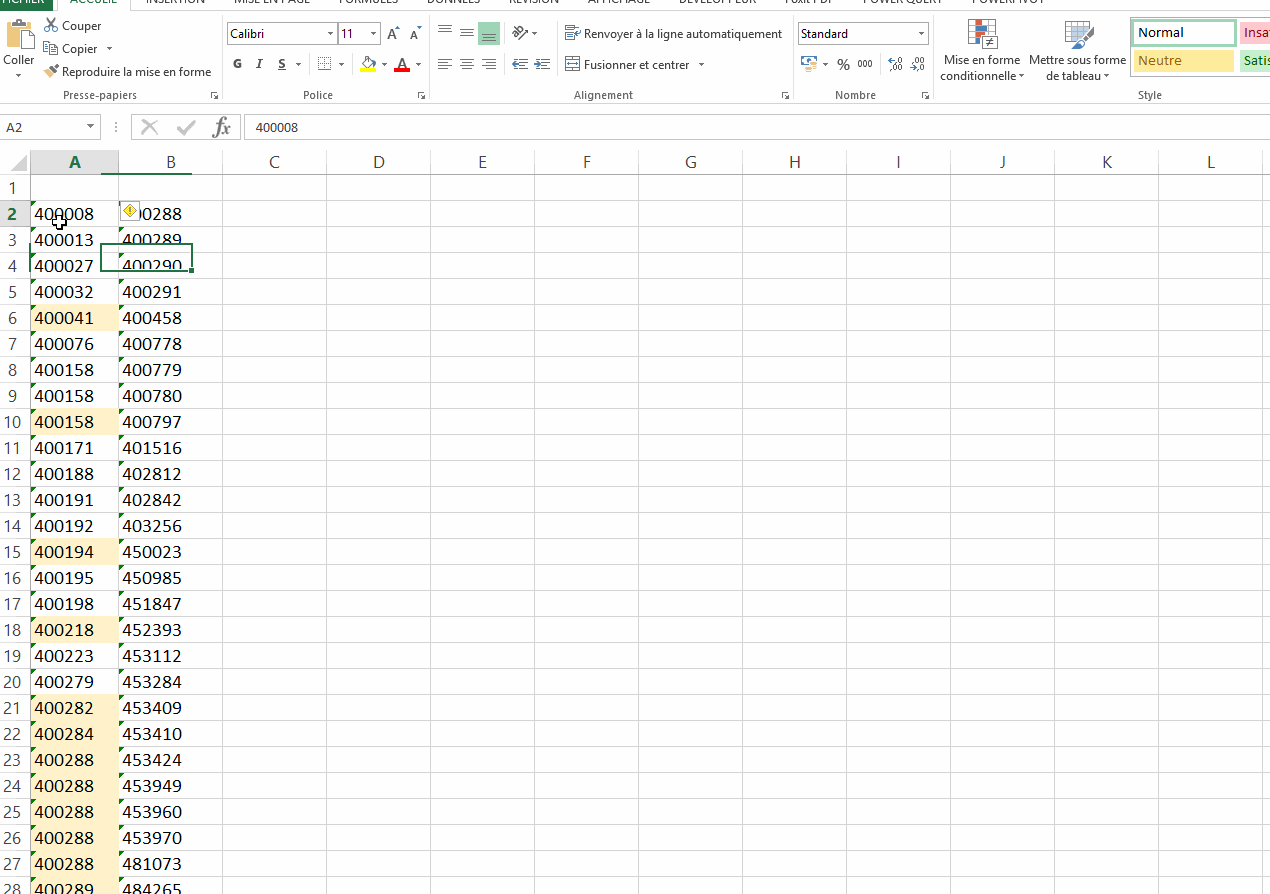Open the Coller dropdown arrow
Screen dimensions: 1270x894
coord(18,76)
